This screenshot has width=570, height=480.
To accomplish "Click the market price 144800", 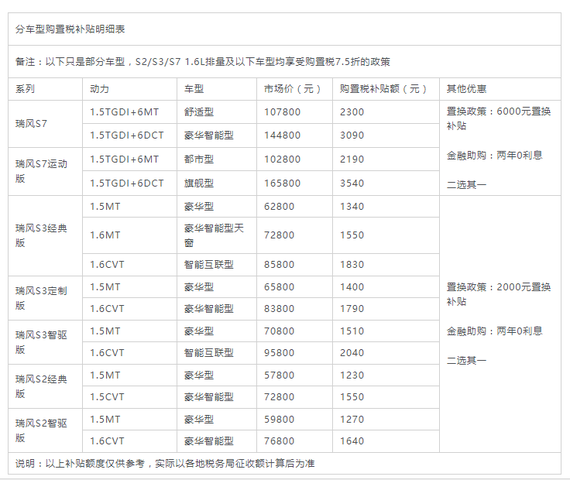I will (282, 135).
